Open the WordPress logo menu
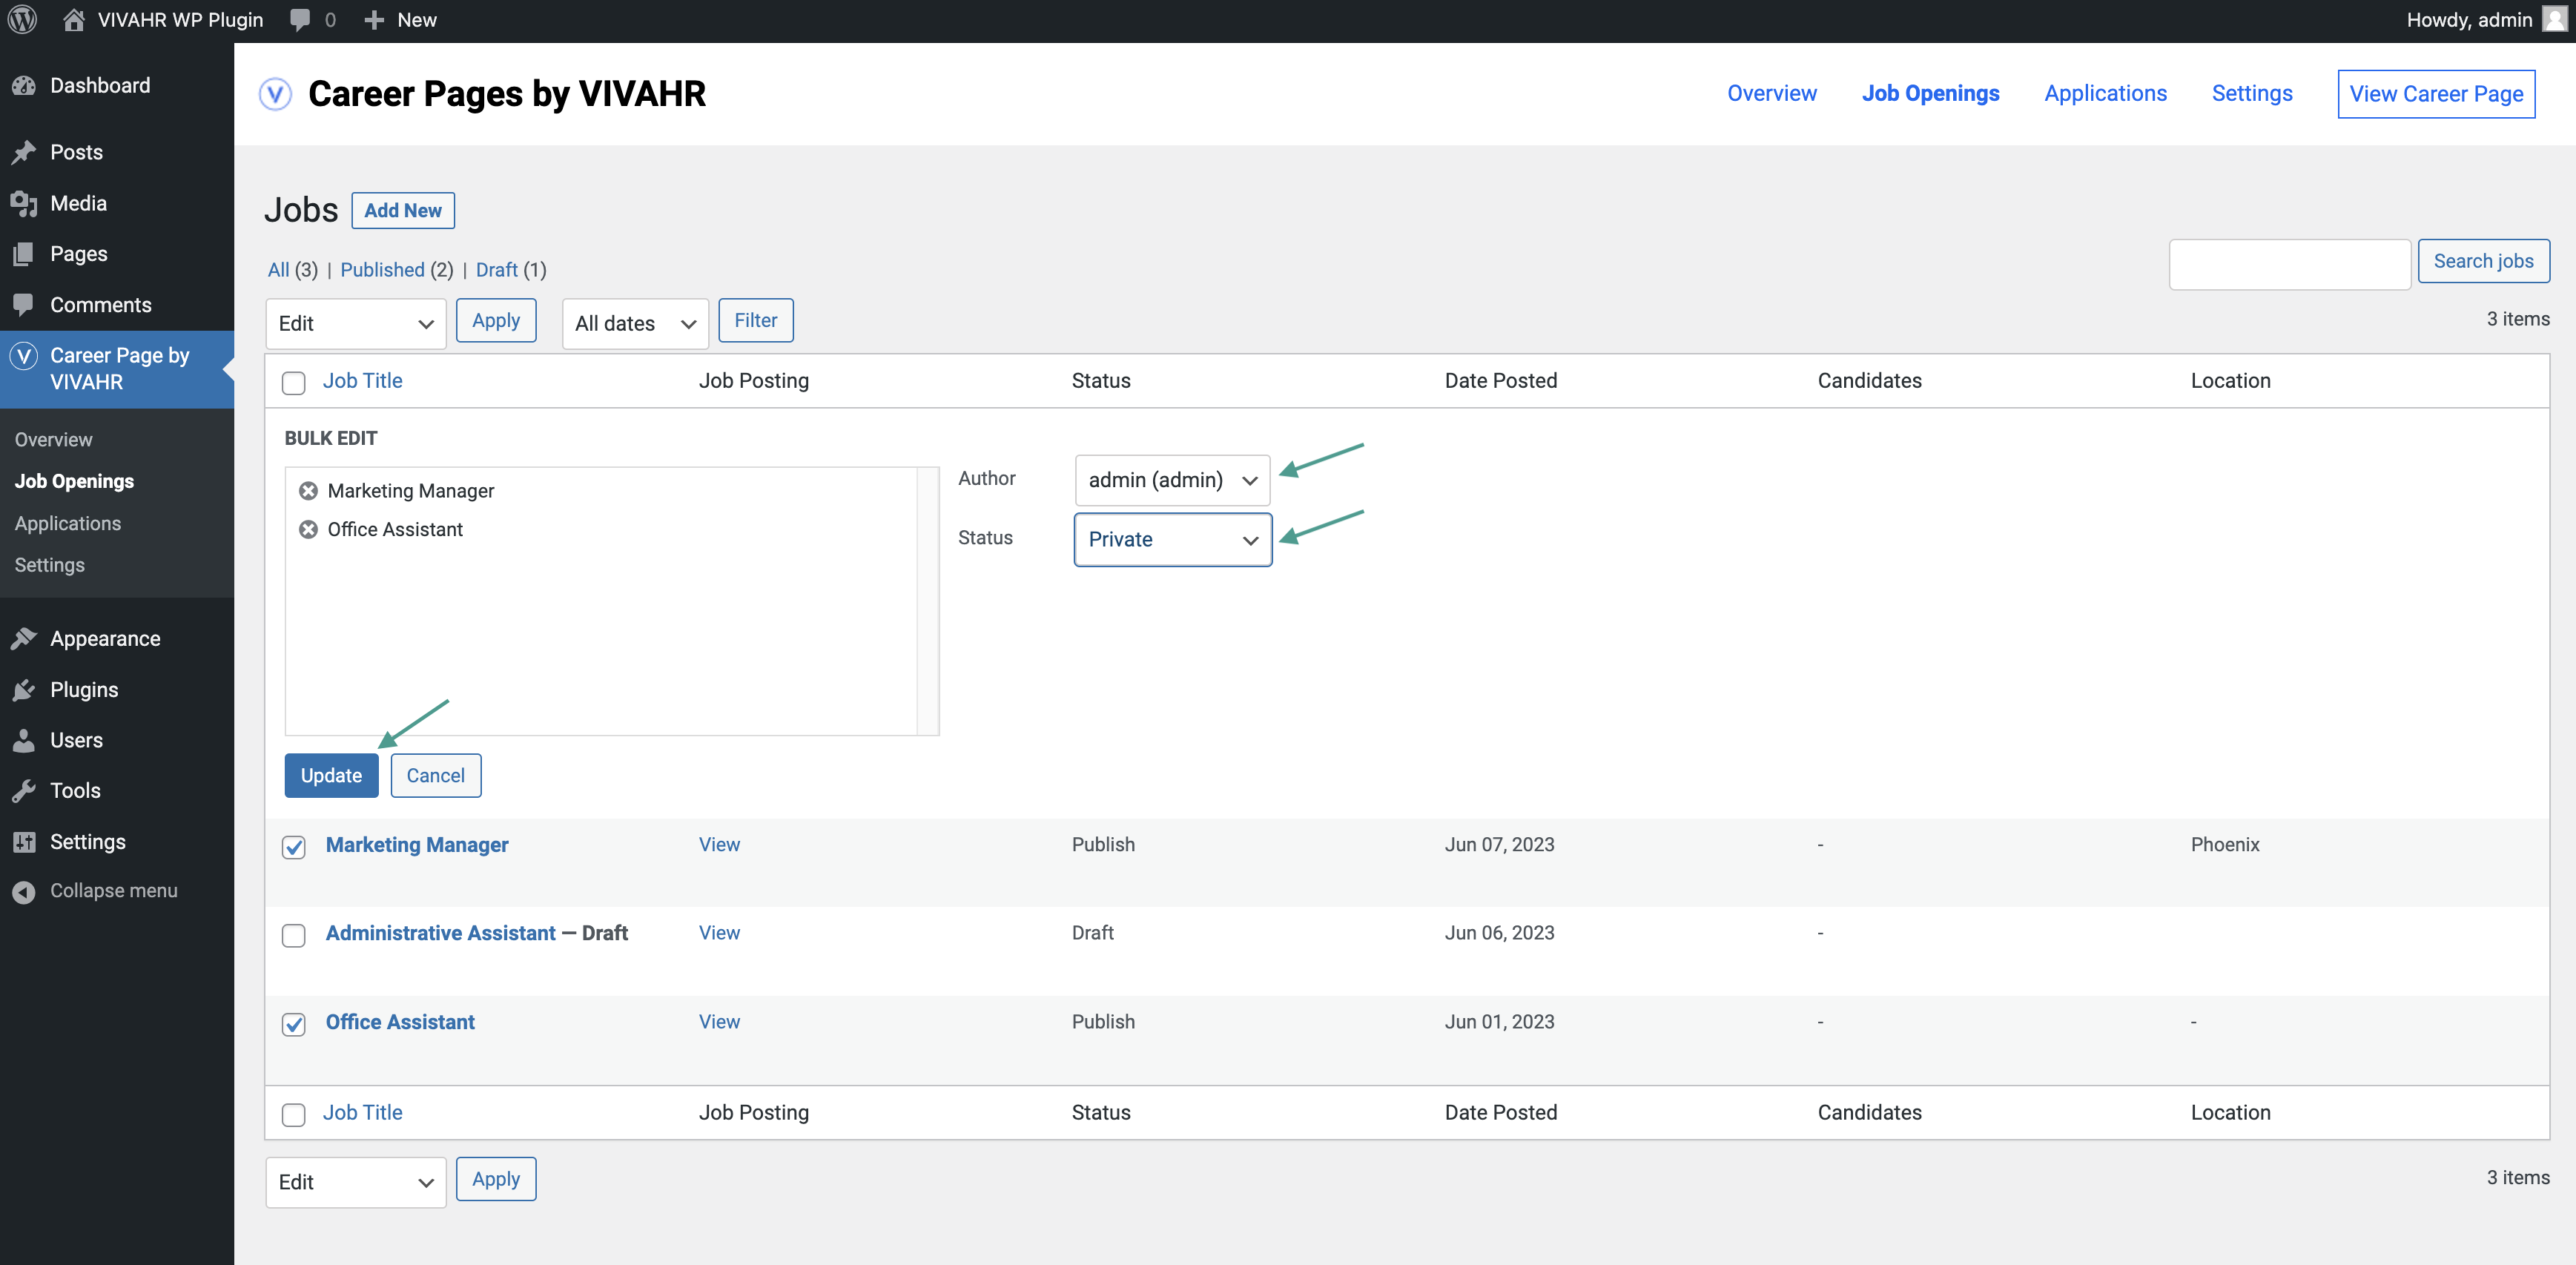 tap(22, 19)
